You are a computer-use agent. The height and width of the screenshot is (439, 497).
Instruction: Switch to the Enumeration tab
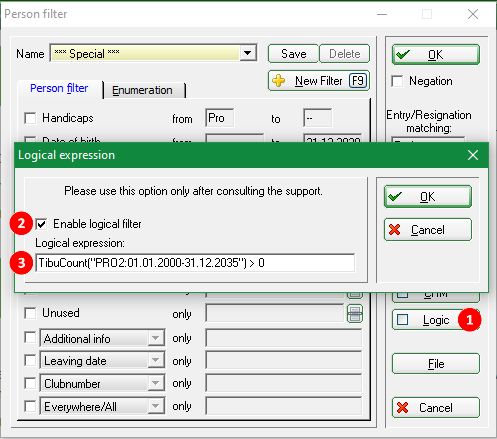(142, 90)
